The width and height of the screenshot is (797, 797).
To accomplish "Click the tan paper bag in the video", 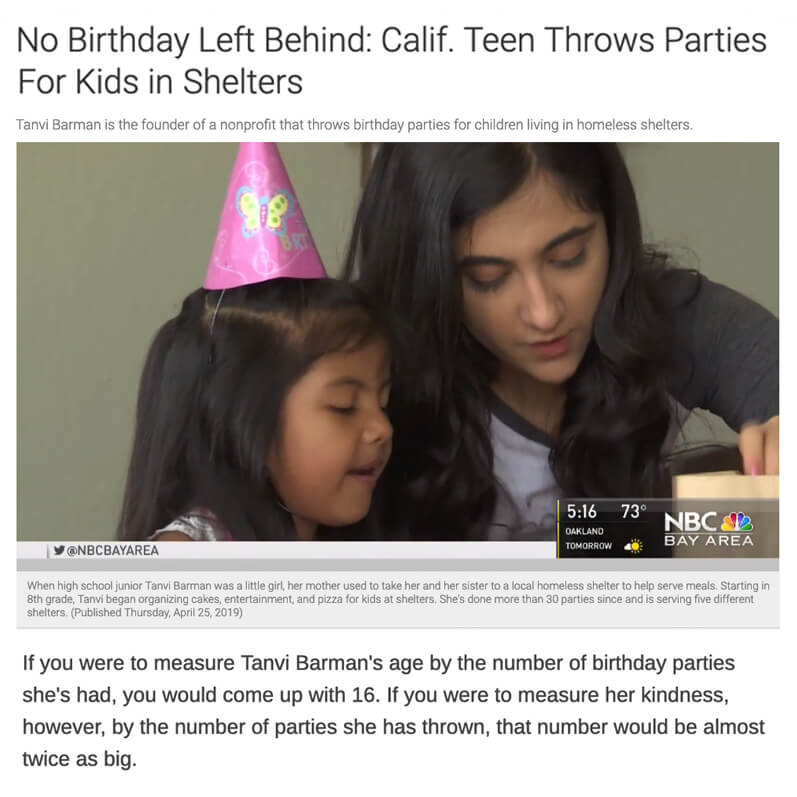I will [x=726, y=486].
